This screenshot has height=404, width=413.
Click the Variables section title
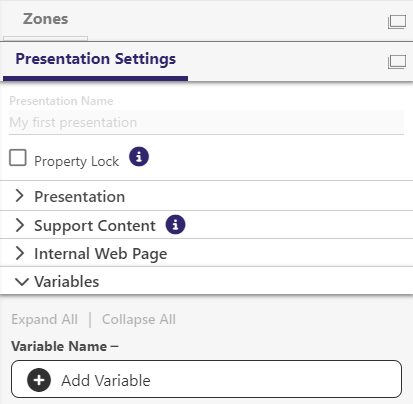click(67, 282)
